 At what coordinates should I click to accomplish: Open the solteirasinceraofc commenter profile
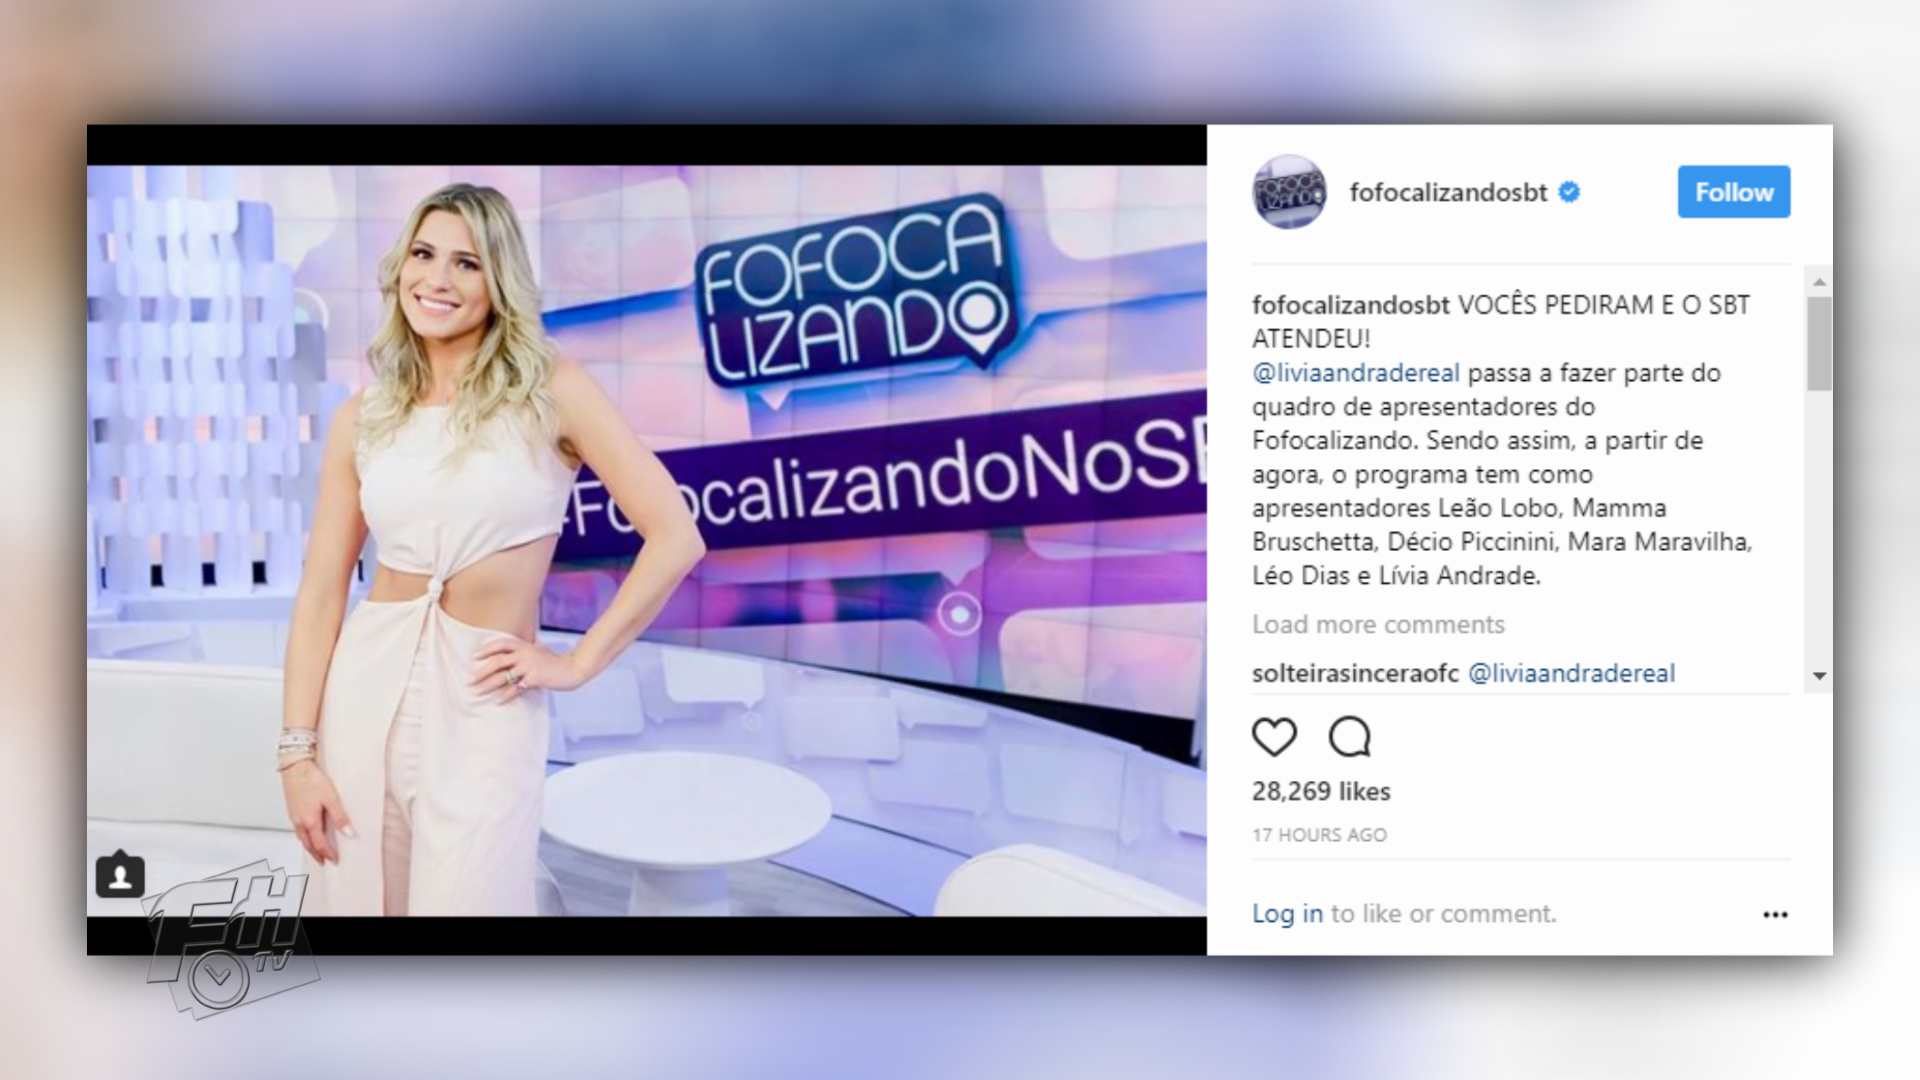point(1355,673)
